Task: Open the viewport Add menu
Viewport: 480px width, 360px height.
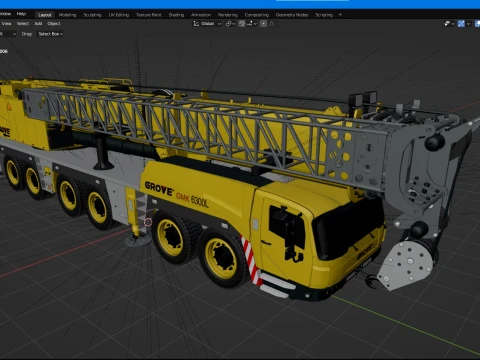Action: click(38, 24)
